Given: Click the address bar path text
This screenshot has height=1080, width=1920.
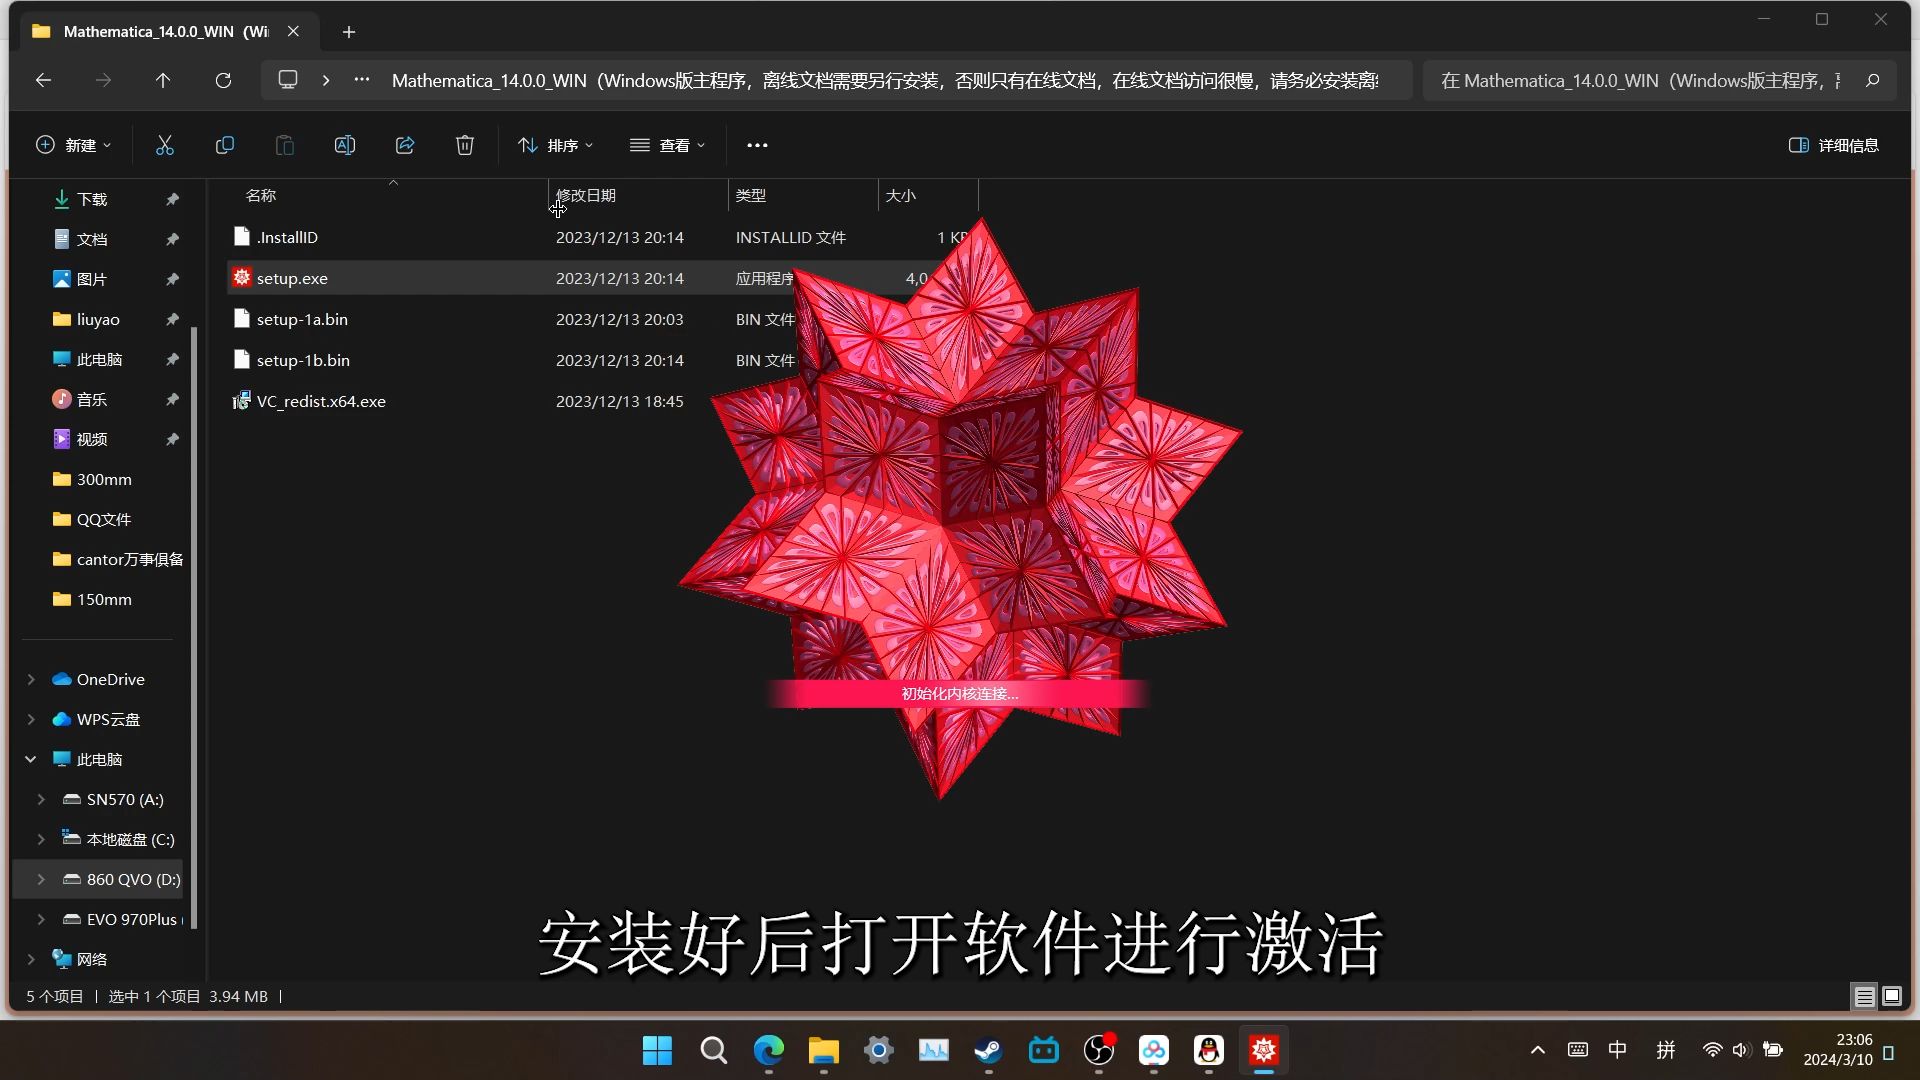Looking at the screenshot, I should pyautogui.click(x=885, y=80).
